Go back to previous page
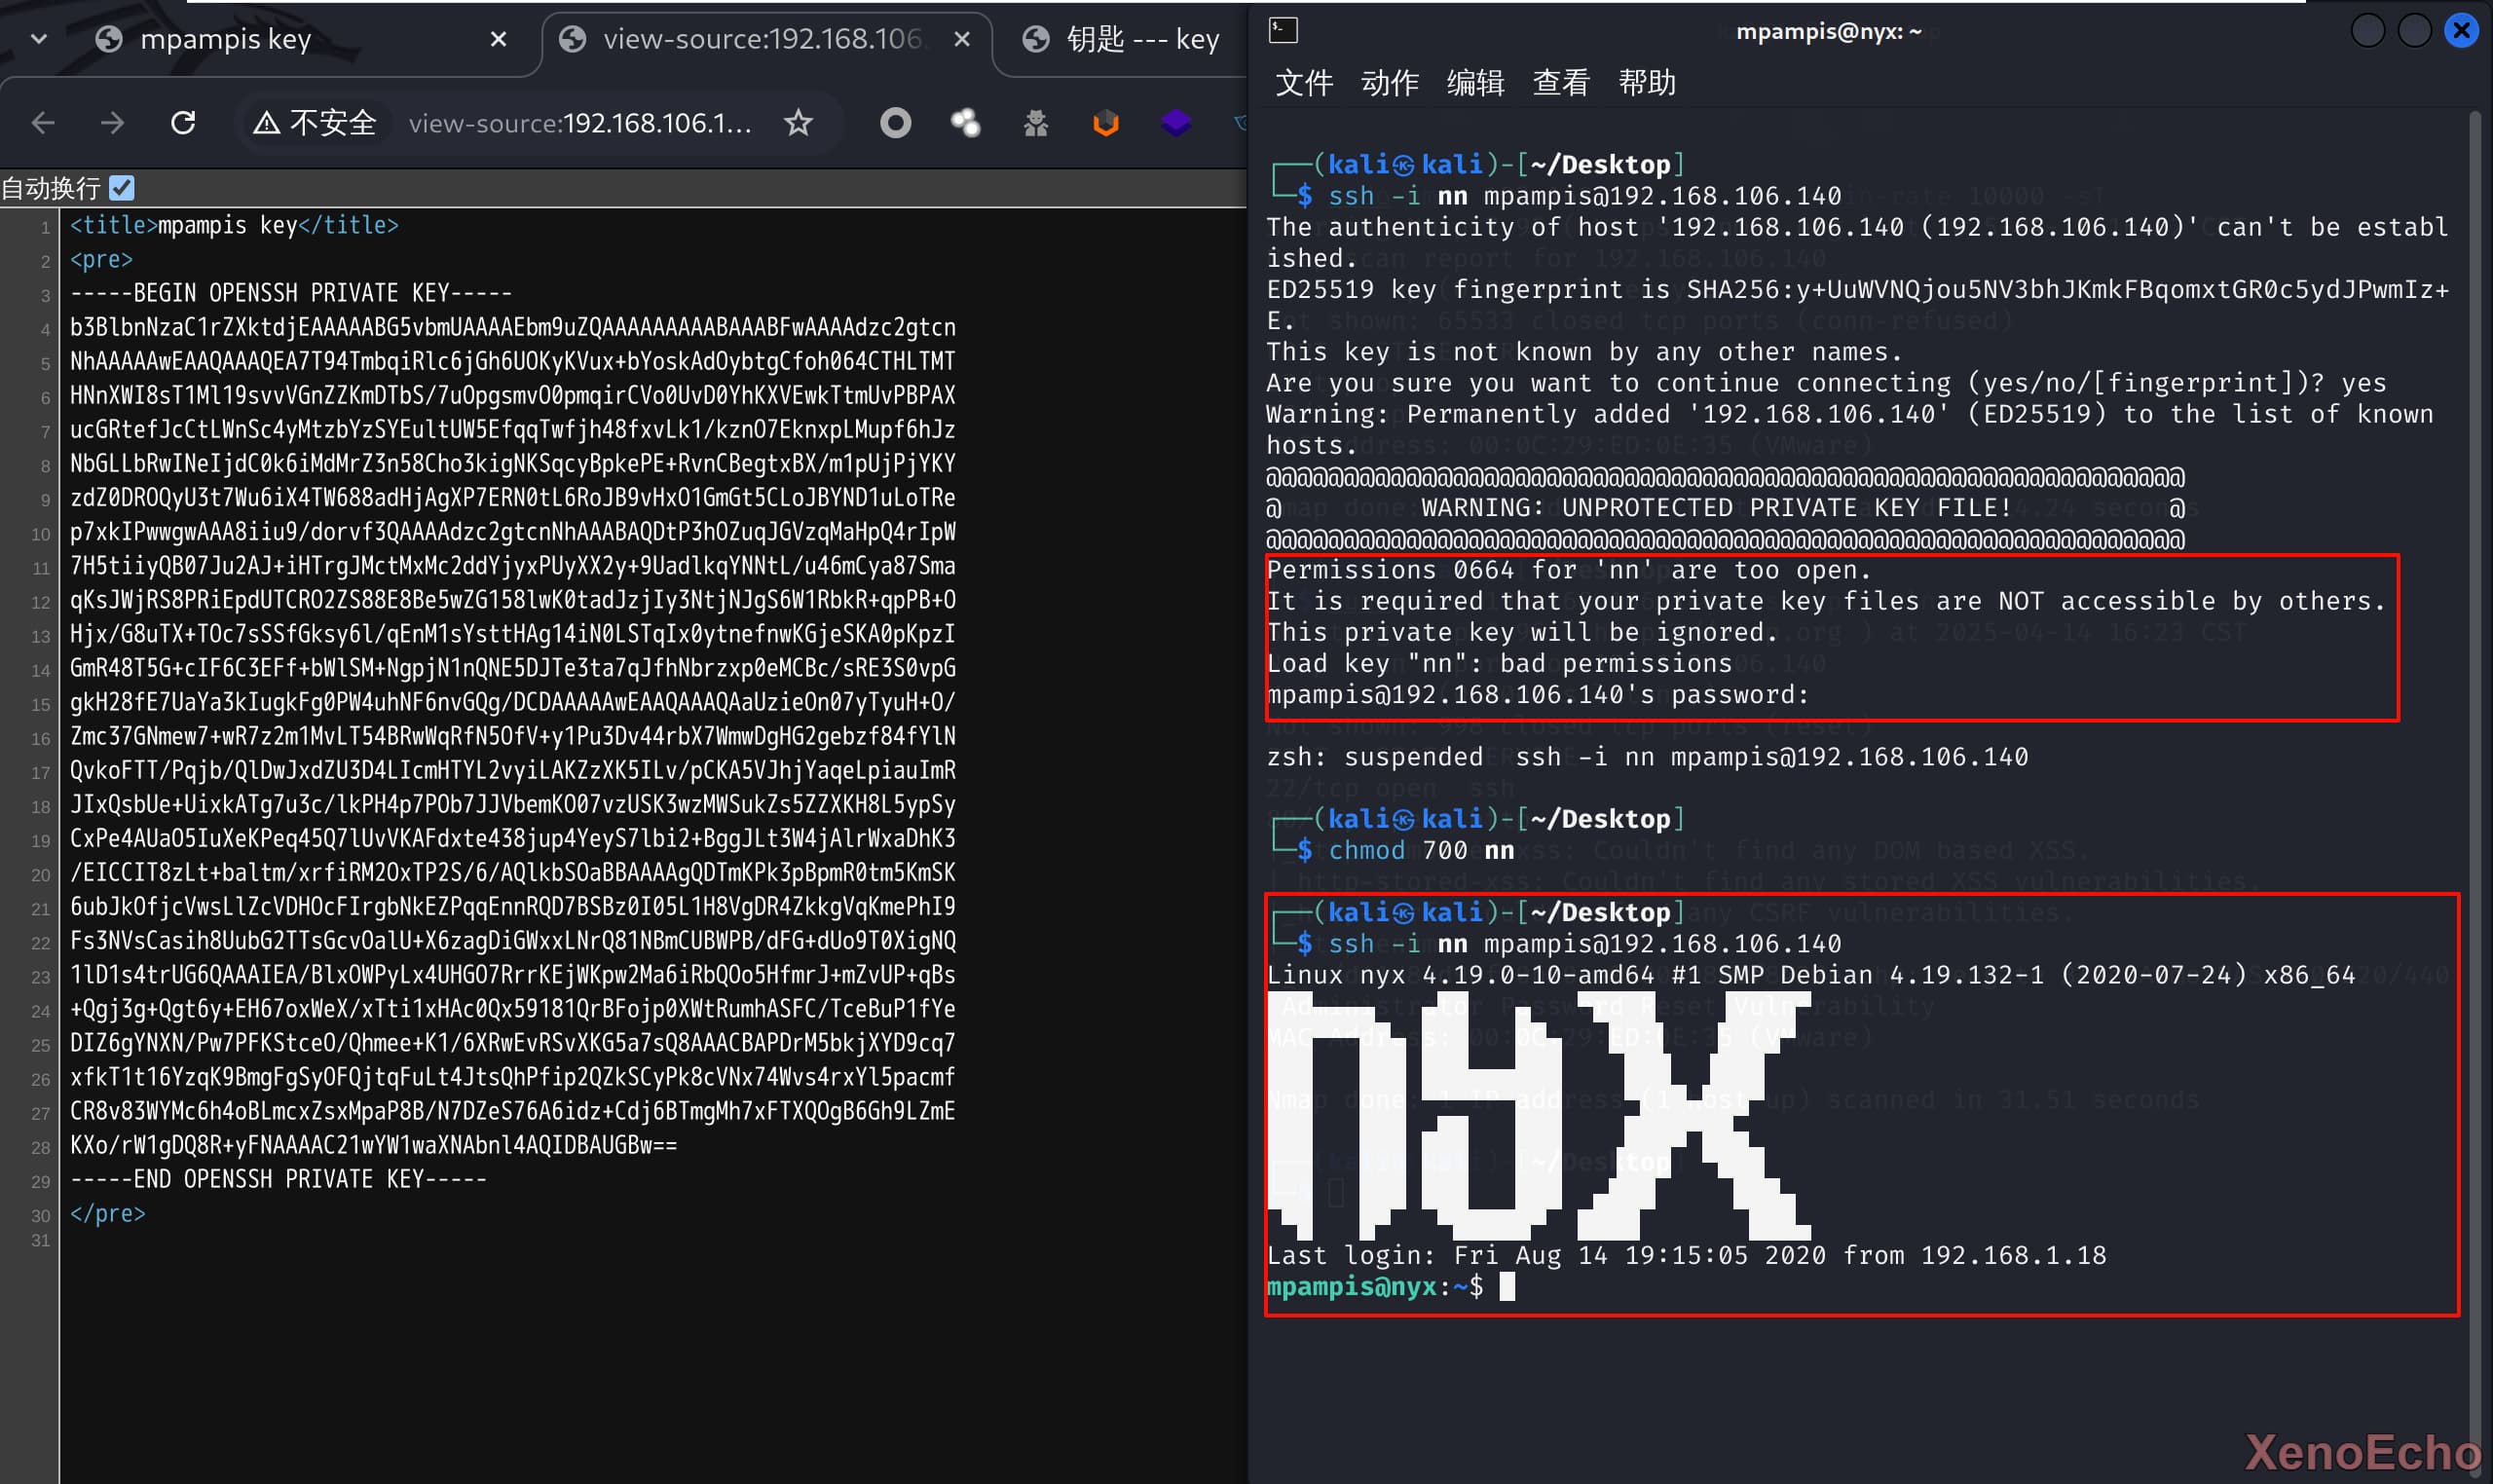The height and width of the screenshot is (1484, 2493). pyautogui.click(x=43, y=123)
